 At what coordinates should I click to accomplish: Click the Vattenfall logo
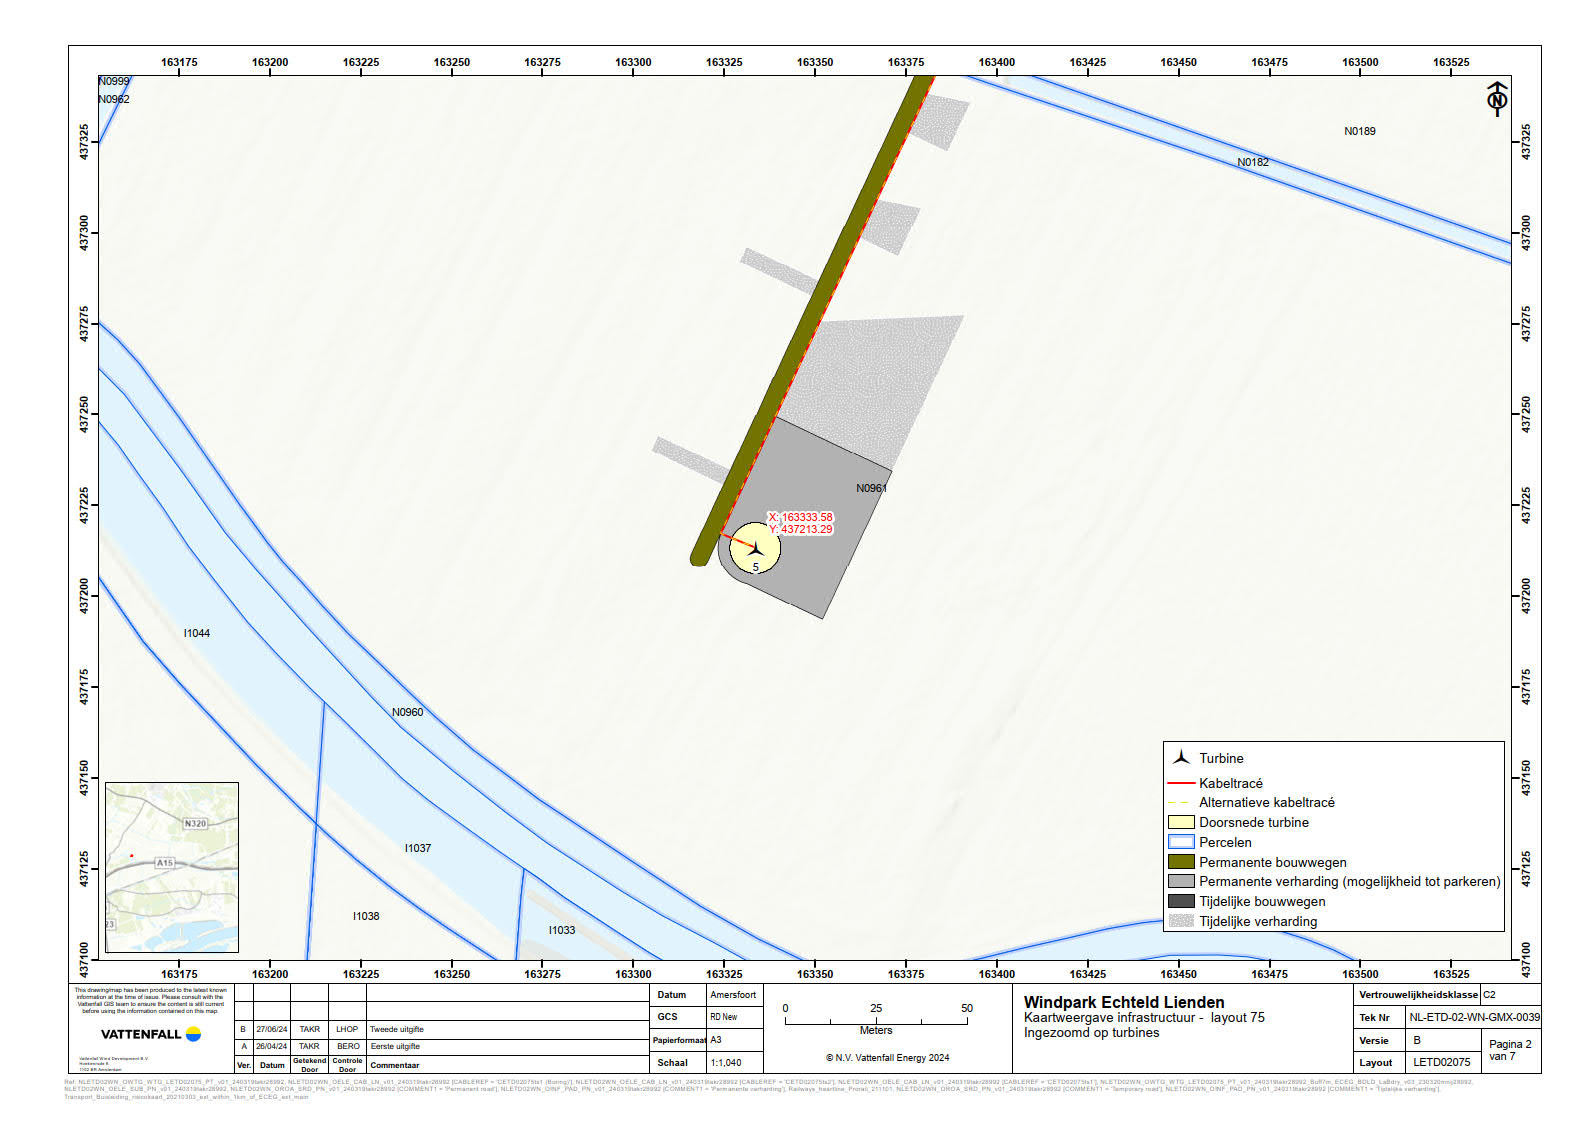pyautogui.click(x=150, y=1034)
